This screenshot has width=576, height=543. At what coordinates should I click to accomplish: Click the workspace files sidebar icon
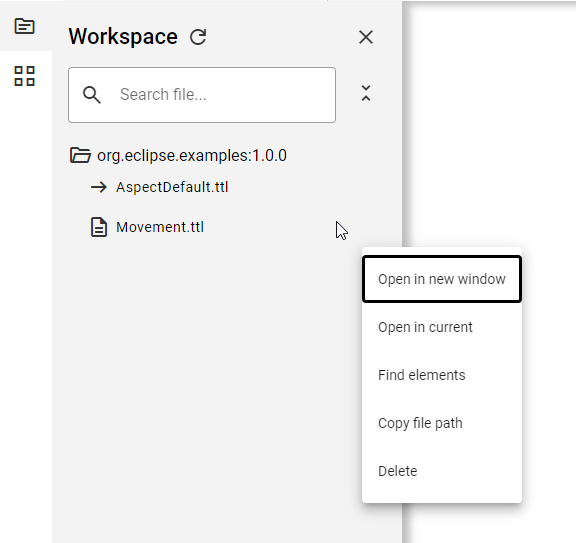pos(25,26)
